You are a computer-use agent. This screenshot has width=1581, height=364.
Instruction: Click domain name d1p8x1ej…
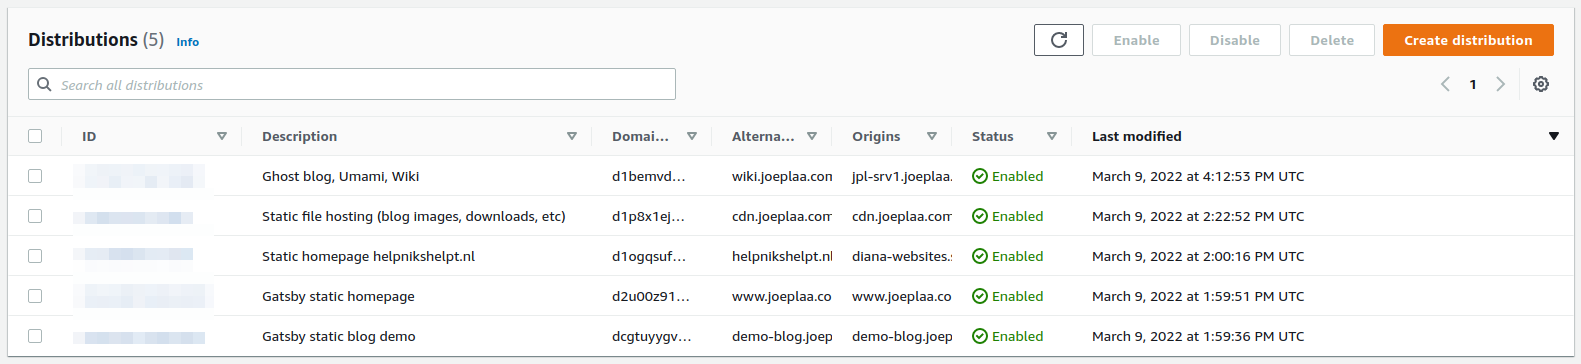click(648, 216)
